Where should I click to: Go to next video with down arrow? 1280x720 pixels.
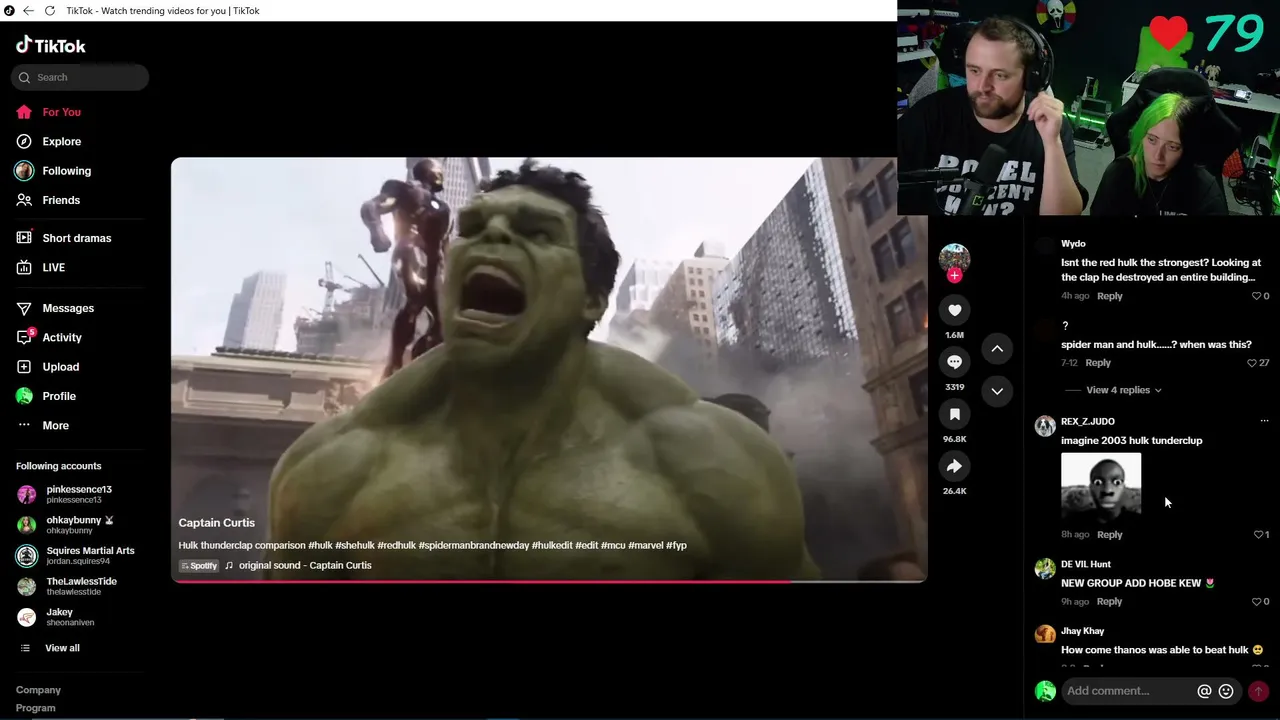(997, 391)
